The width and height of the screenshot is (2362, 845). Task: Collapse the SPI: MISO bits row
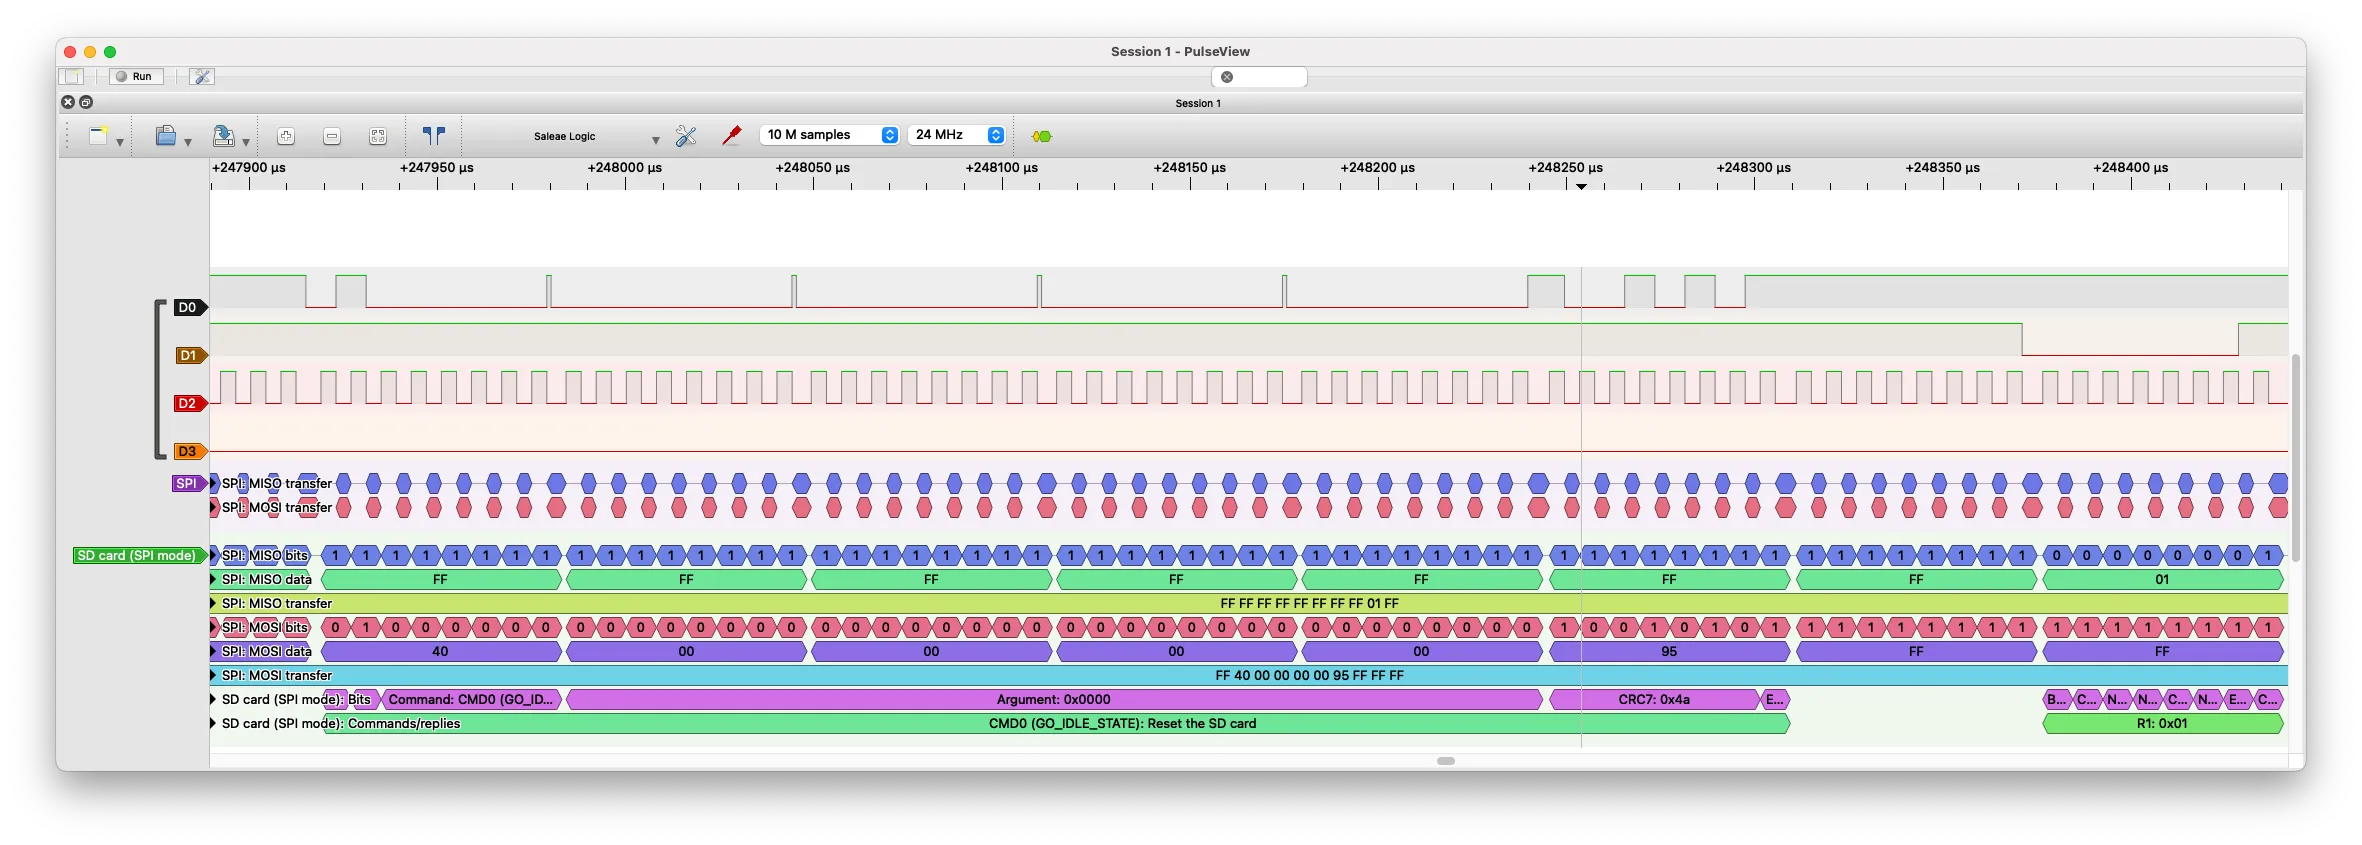[213, 555]
